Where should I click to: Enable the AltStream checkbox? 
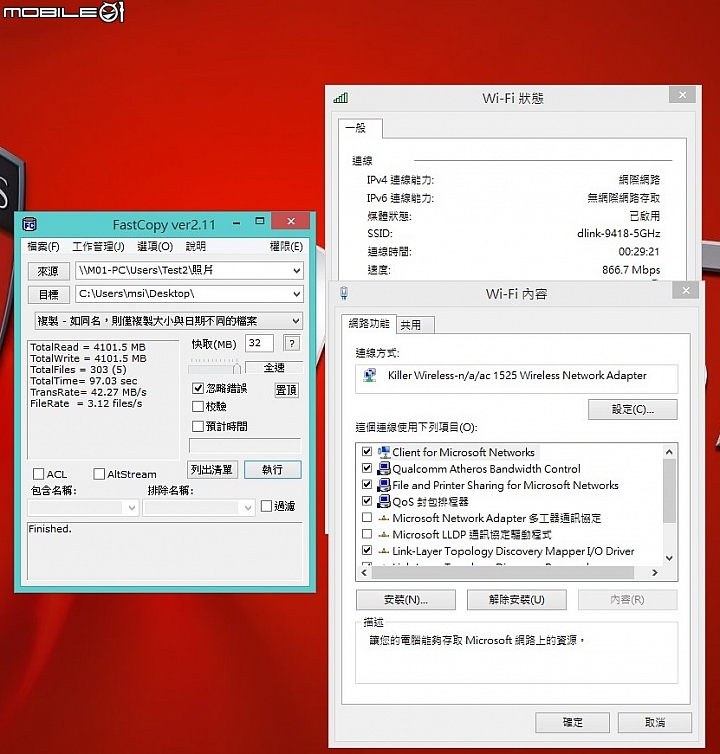coord(99,474)
